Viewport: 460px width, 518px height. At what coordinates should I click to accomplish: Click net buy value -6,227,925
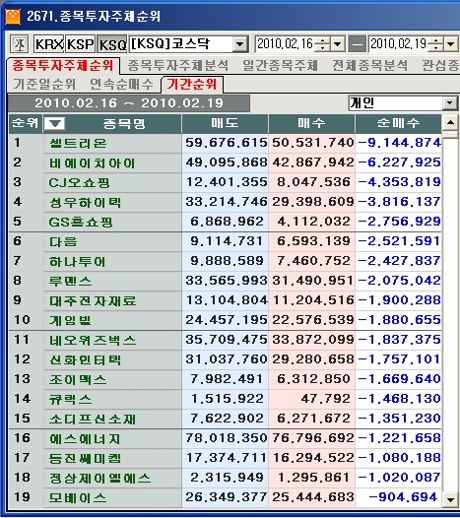pos(400,162)
